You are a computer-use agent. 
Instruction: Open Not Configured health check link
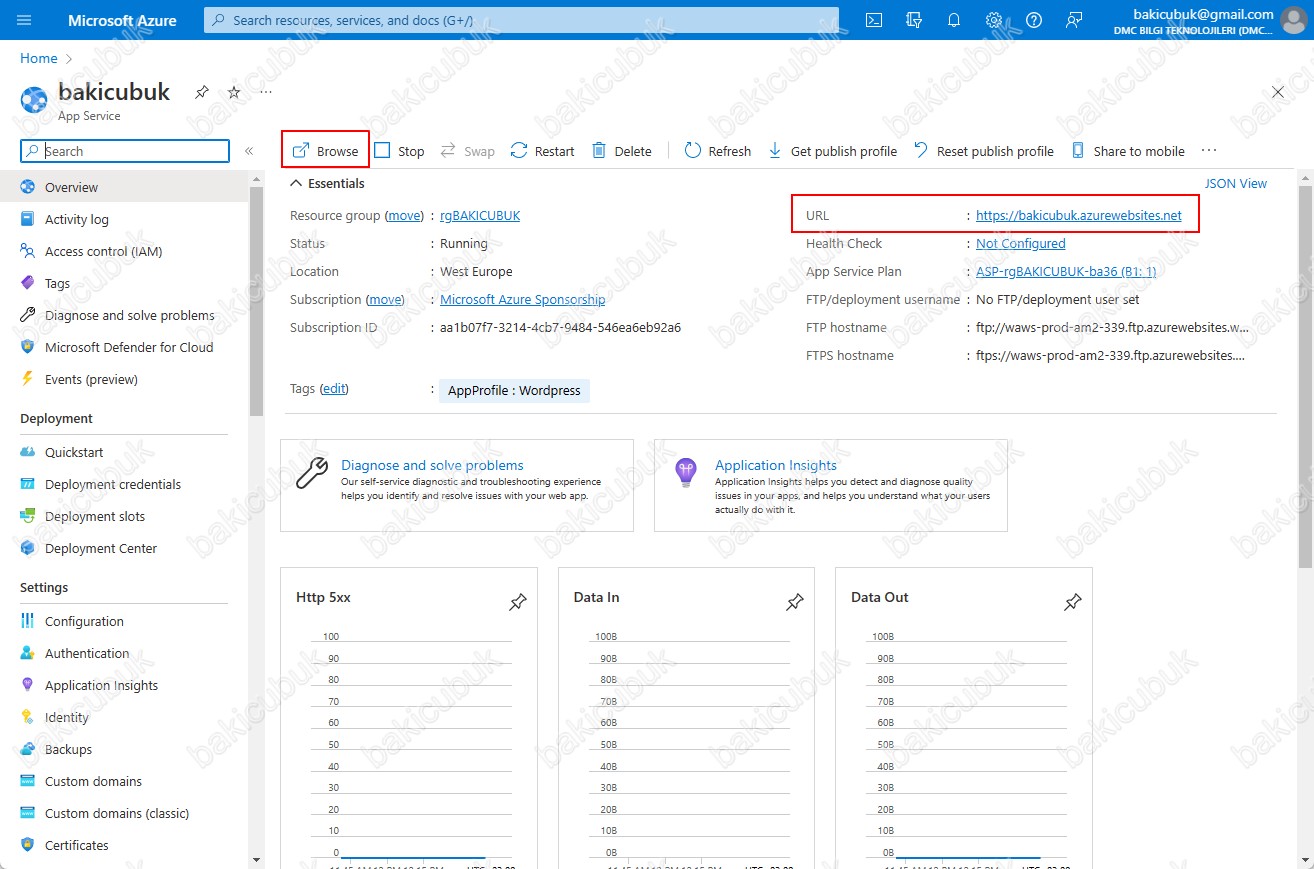tap(1021, 243)
